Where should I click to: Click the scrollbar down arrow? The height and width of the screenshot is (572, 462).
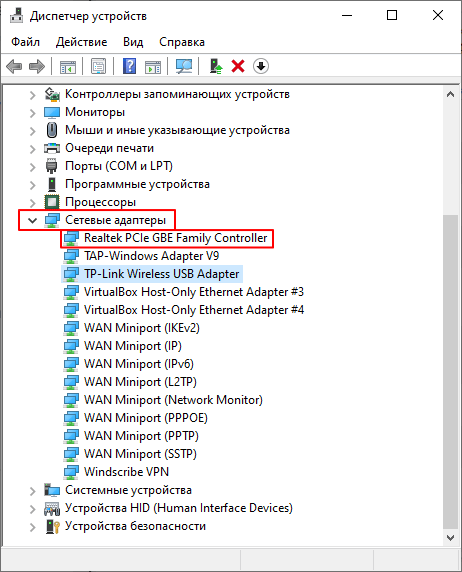[450, 538]
